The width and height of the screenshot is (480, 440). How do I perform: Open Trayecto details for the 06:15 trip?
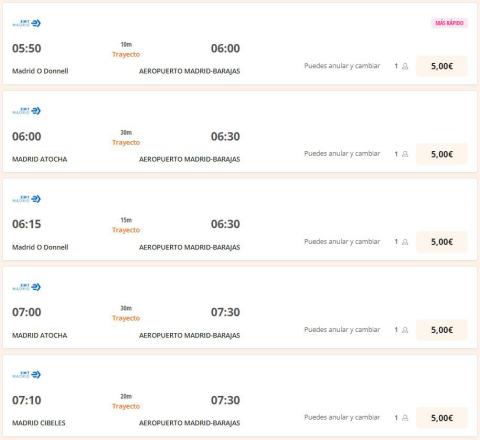[126, 230]
